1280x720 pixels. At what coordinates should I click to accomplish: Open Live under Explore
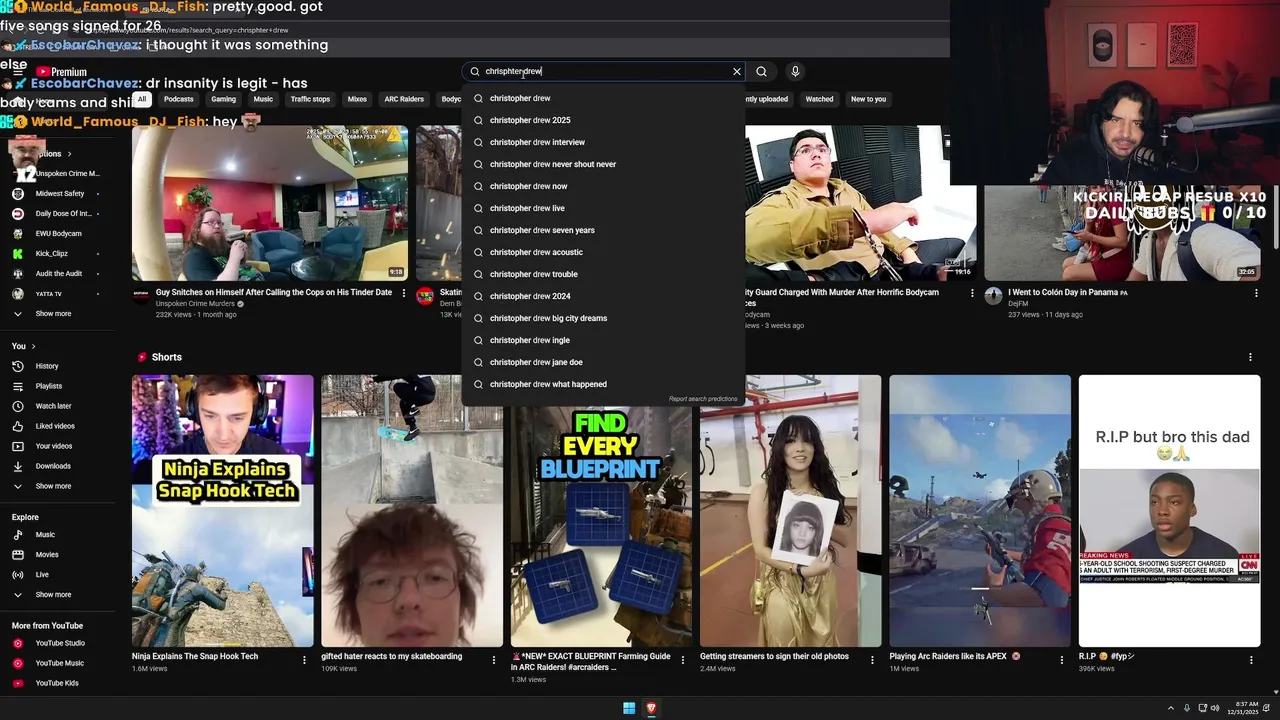pos(42,575)
